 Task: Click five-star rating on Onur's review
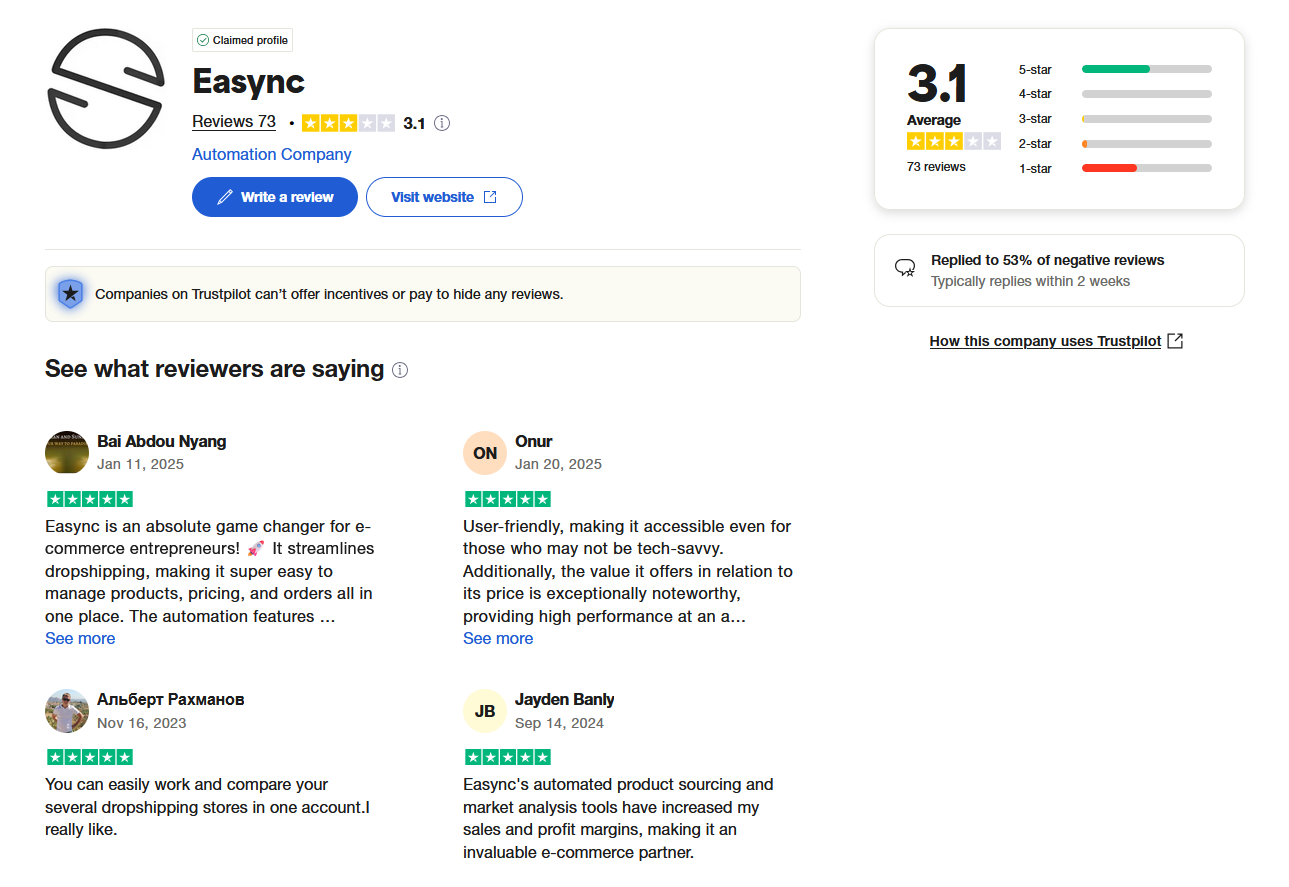tap(507, 499)
